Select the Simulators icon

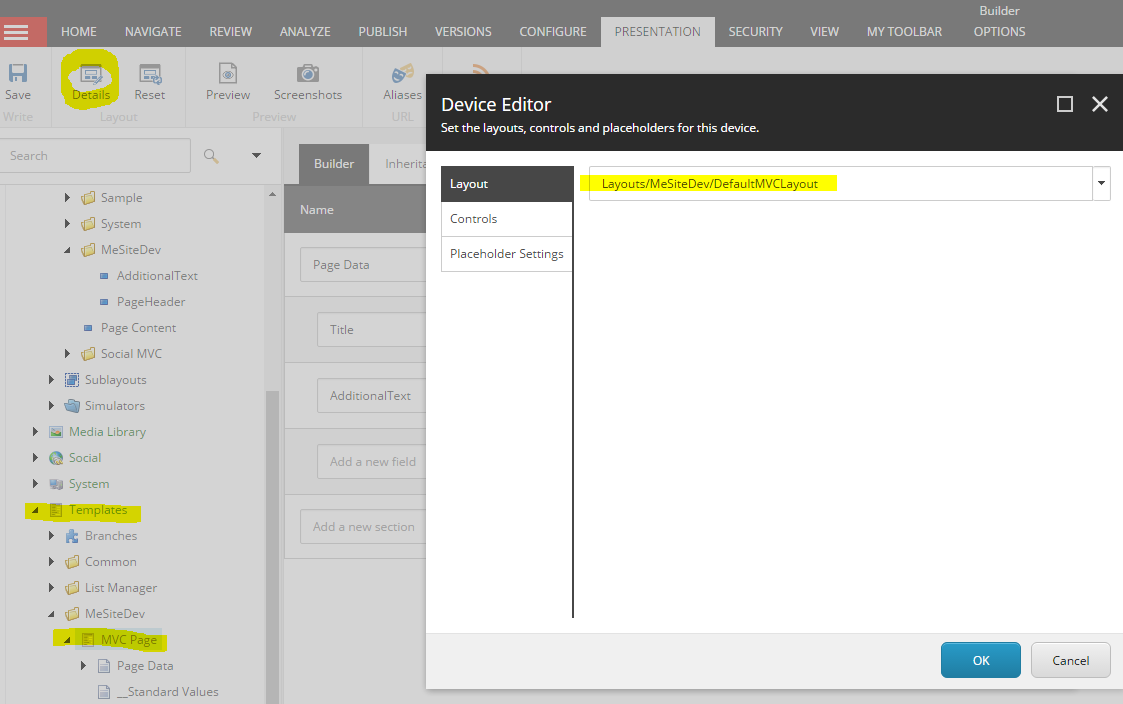click(x=72, y=405)
